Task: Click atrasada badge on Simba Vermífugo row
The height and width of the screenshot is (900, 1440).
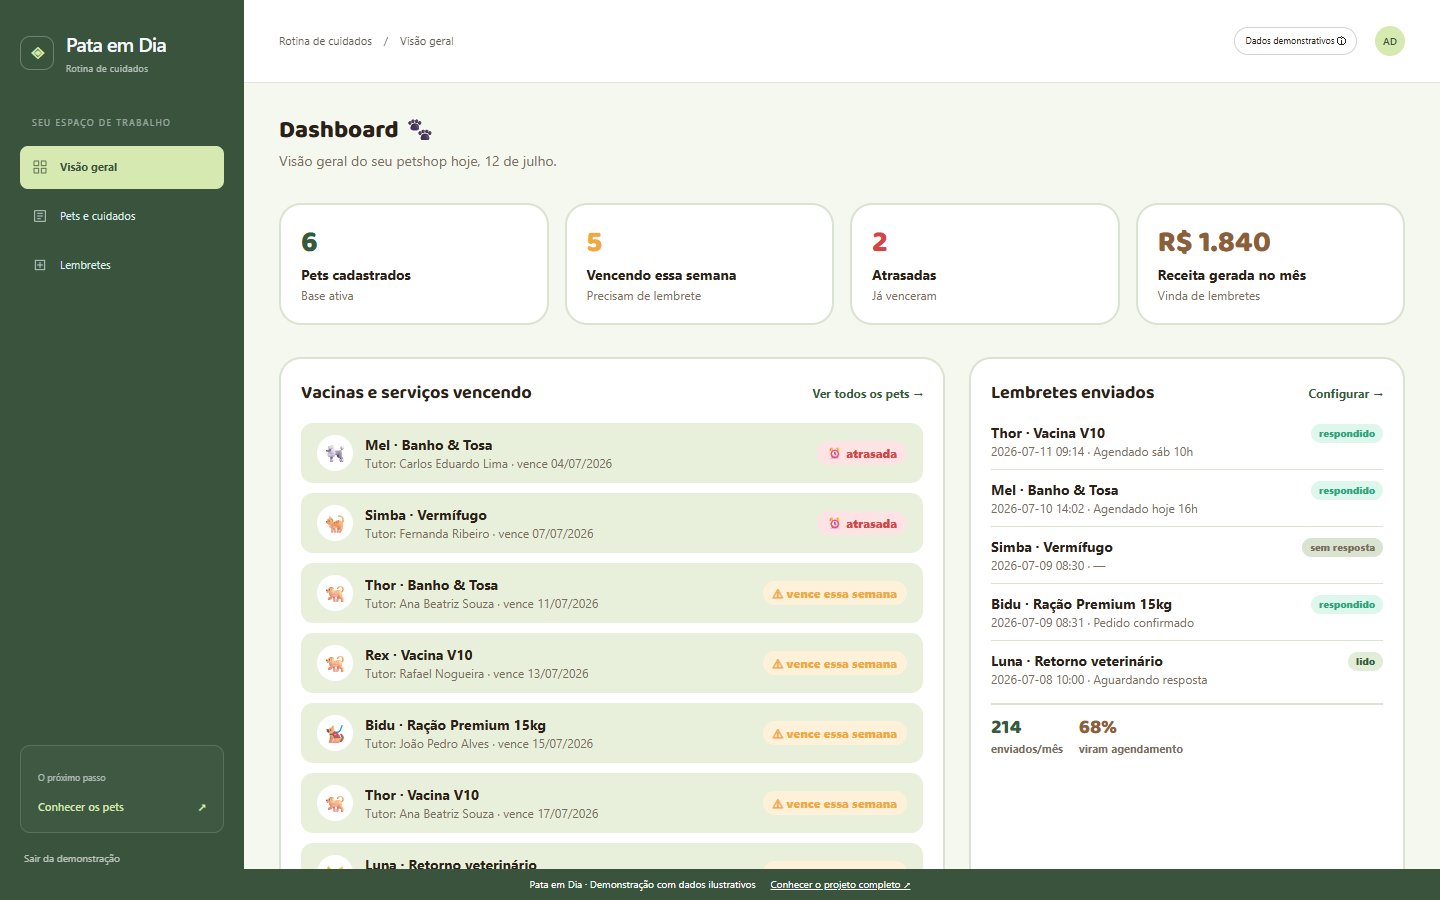Action: pyautogui.click(x=862, y=523)
